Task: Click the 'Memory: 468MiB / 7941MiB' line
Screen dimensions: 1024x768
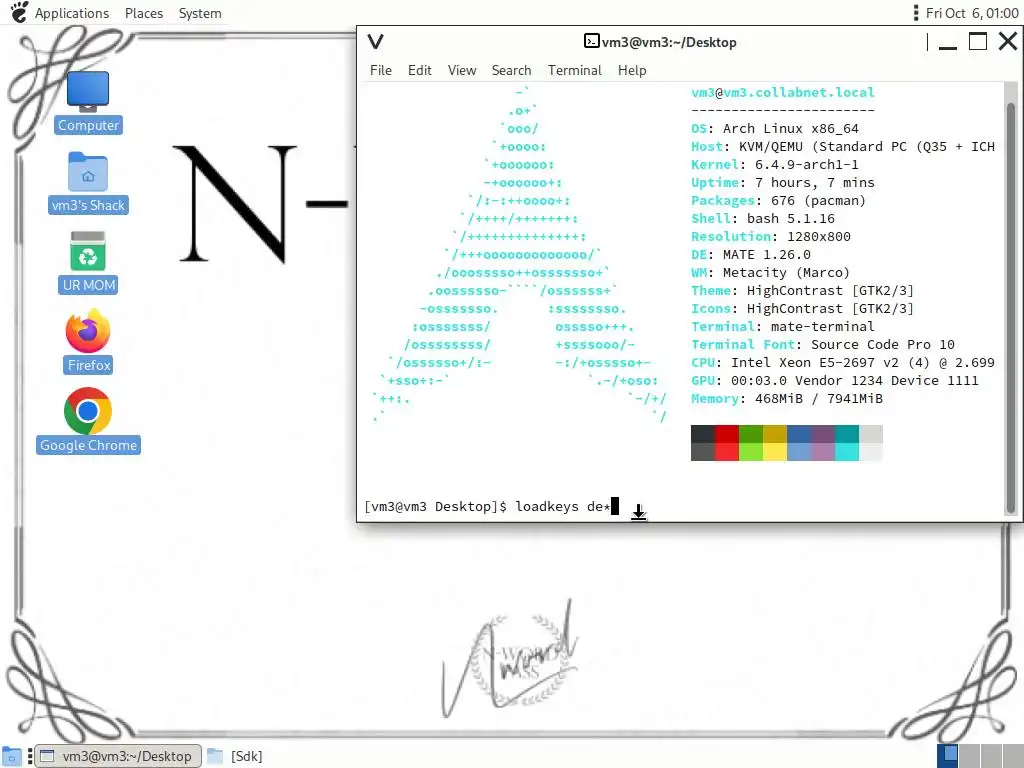Action: coord(786,398)
